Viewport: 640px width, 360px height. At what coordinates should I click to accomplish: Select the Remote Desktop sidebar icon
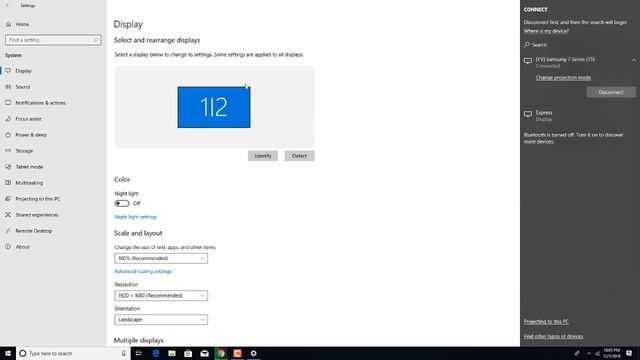(8, 231)
